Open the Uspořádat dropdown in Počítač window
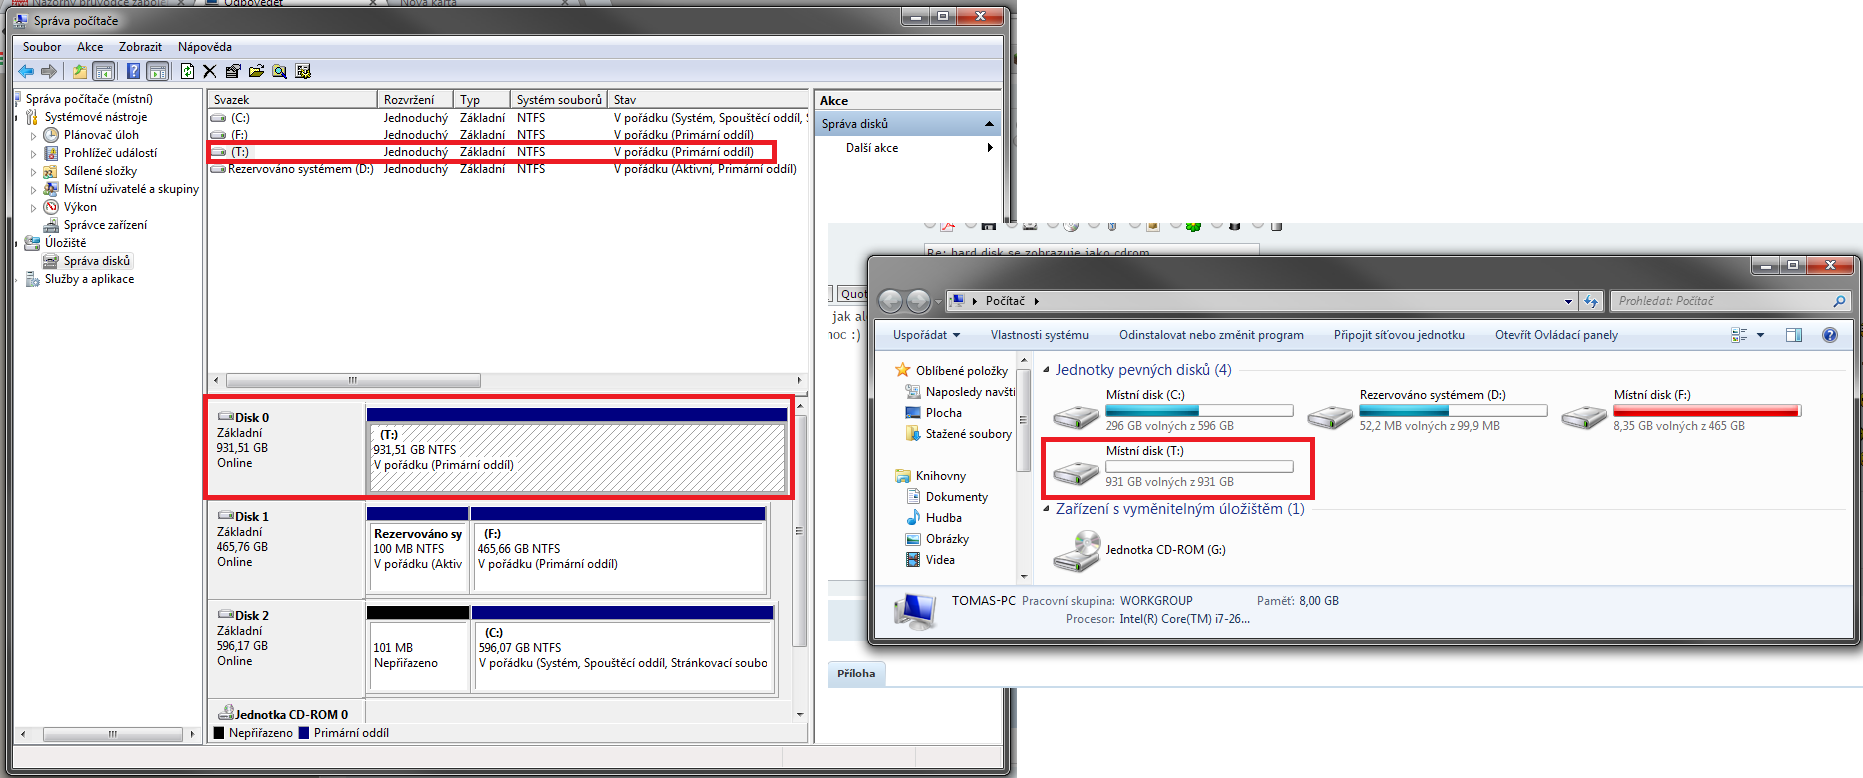Viewport: 1863px width, 778px height. (926, 335)
